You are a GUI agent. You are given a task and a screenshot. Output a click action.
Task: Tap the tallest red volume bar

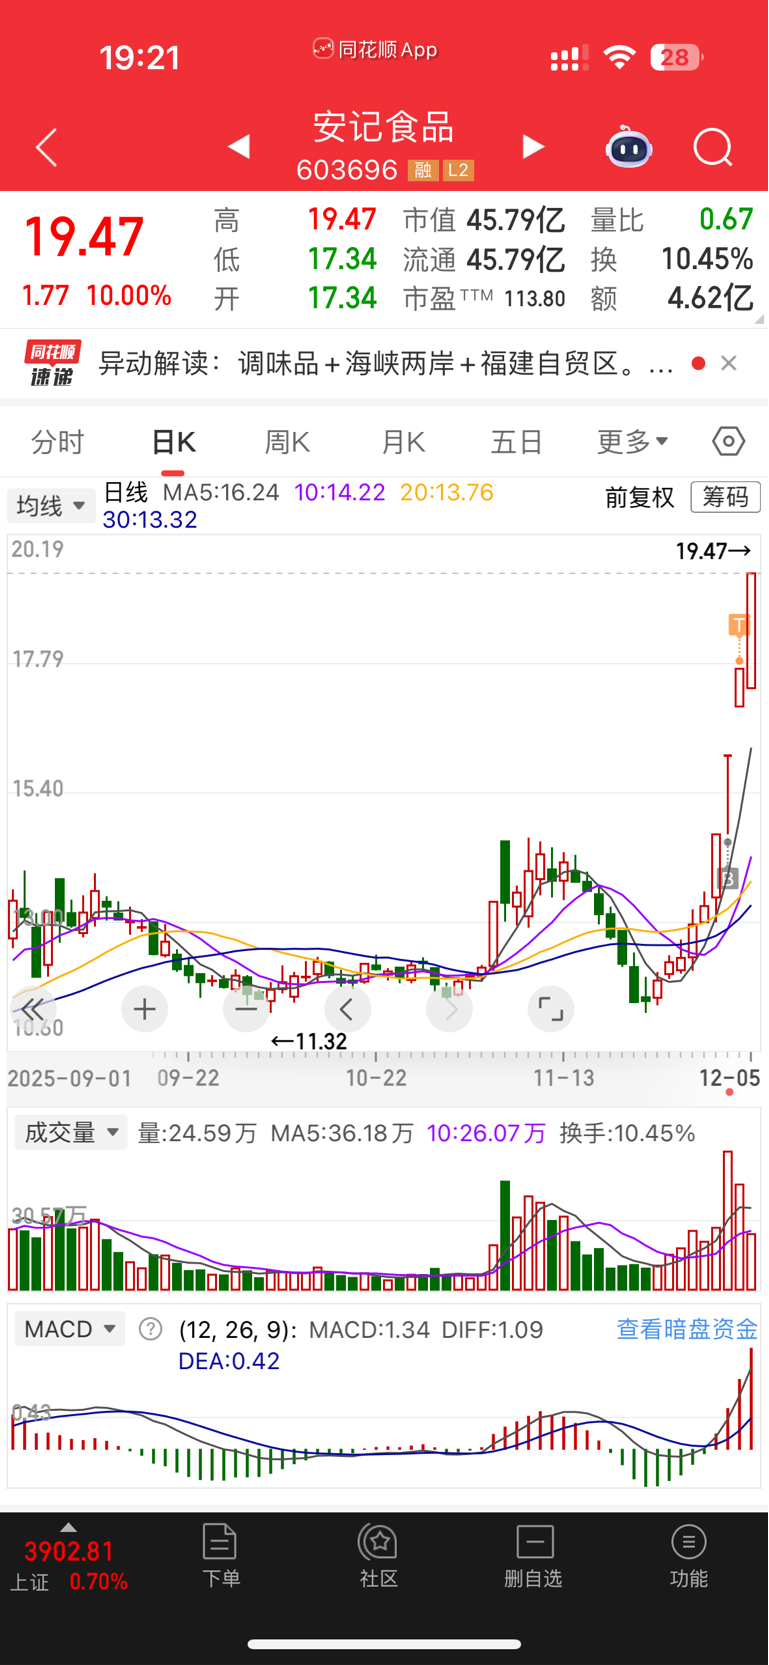click(728, 1221)
